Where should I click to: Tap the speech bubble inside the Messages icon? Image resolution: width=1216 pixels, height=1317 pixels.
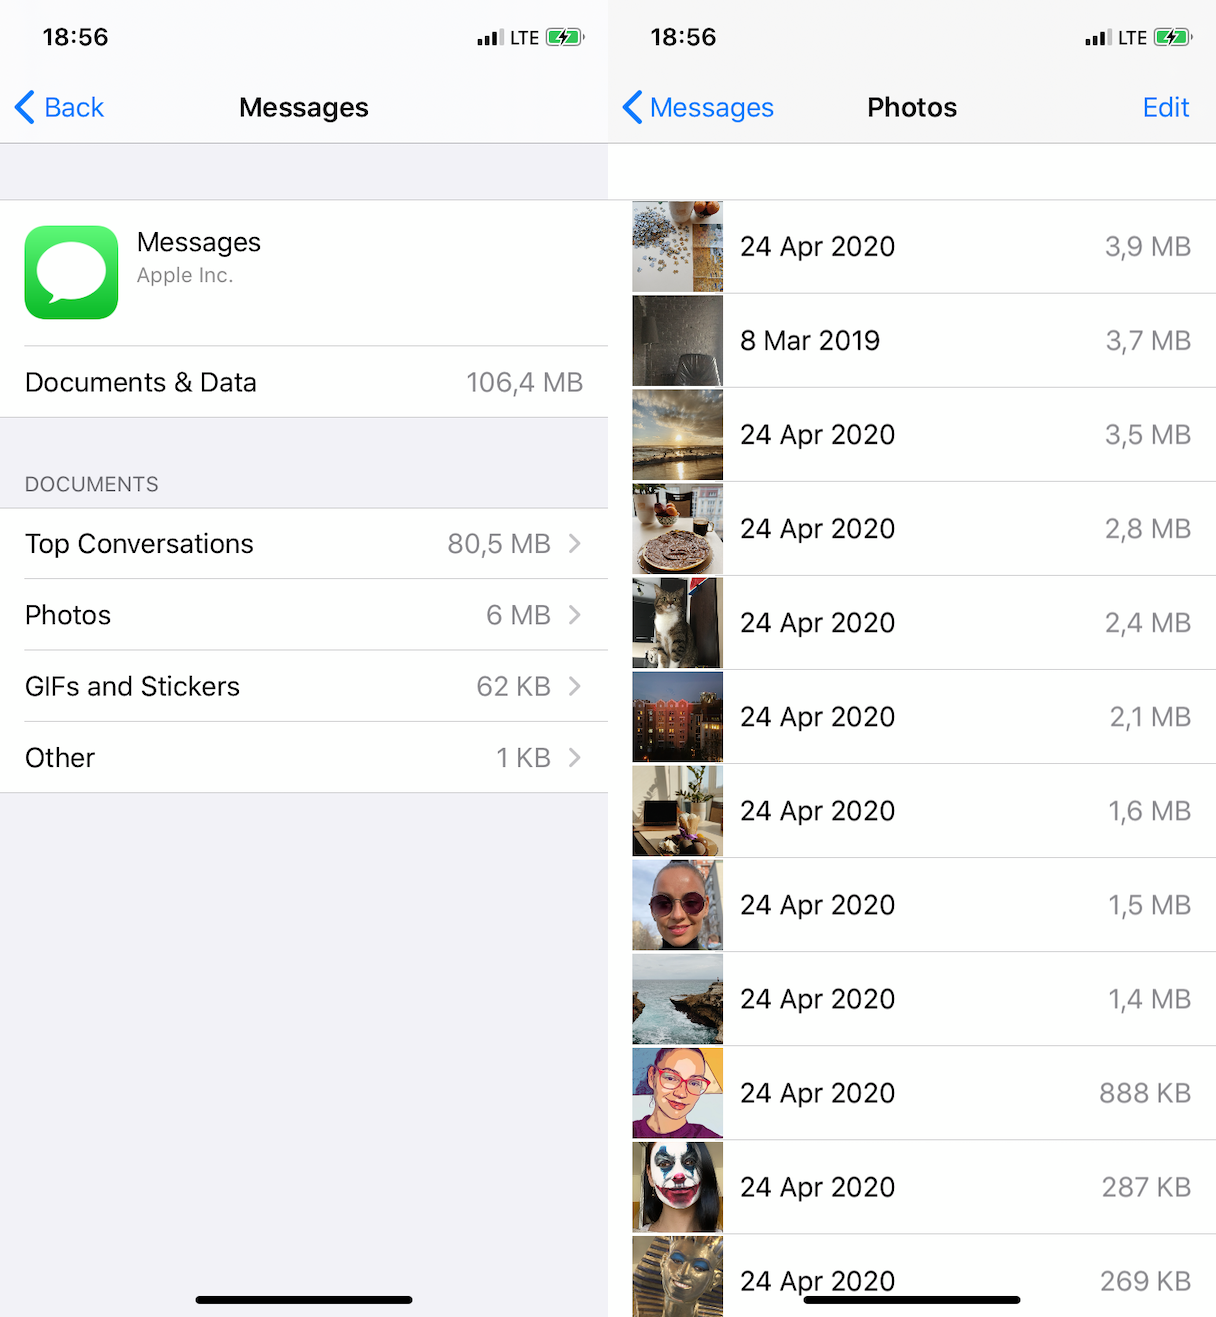pos(71,269)
